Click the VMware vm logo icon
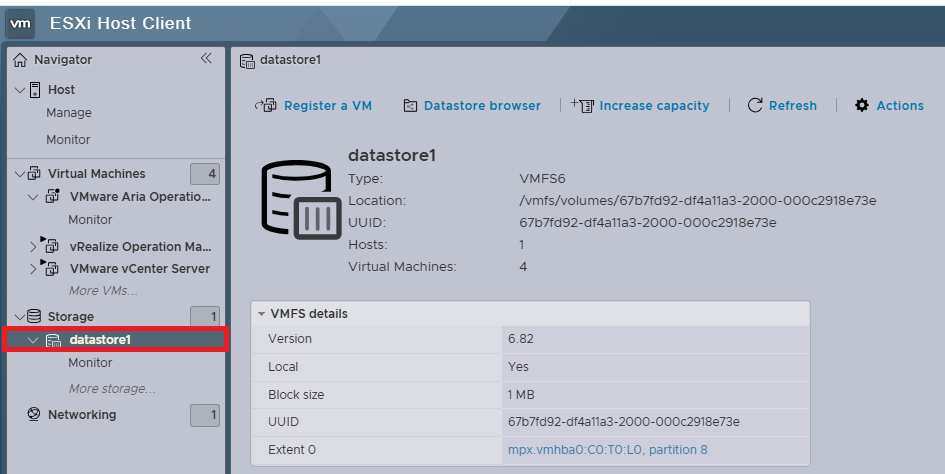This screenshot has width=945, height=474. 20,24
